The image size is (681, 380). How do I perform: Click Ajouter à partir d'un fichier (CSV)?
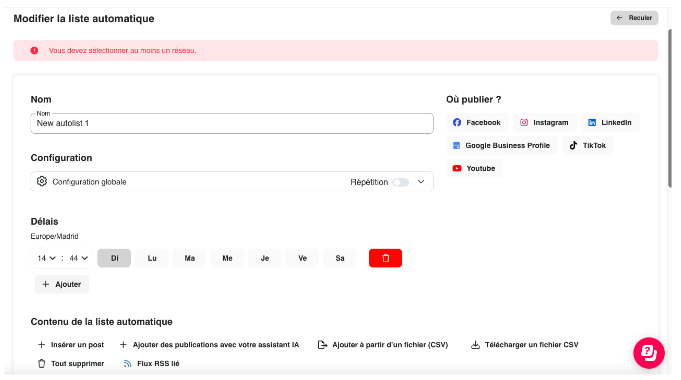pos(383,344)
